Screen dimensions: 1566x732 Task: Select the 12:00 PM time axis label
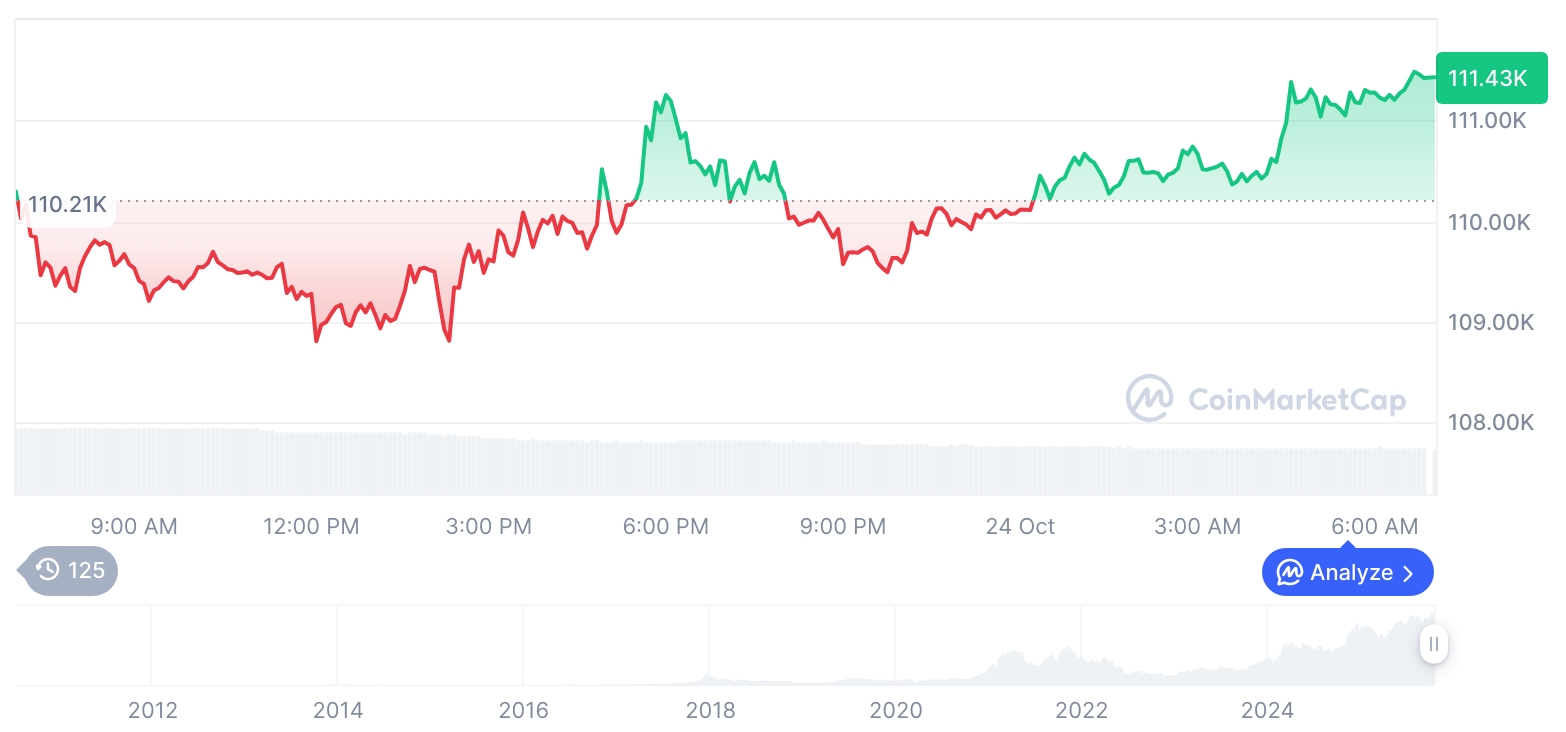311,526
